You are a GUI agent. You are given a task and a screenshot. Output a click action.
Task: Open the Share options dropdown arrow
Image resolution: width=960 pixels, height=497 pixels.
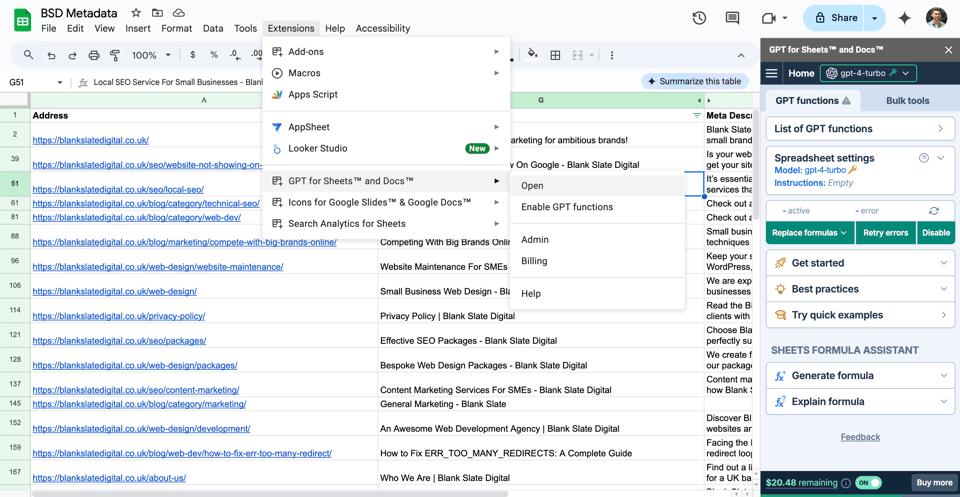[x=874, y=18]
